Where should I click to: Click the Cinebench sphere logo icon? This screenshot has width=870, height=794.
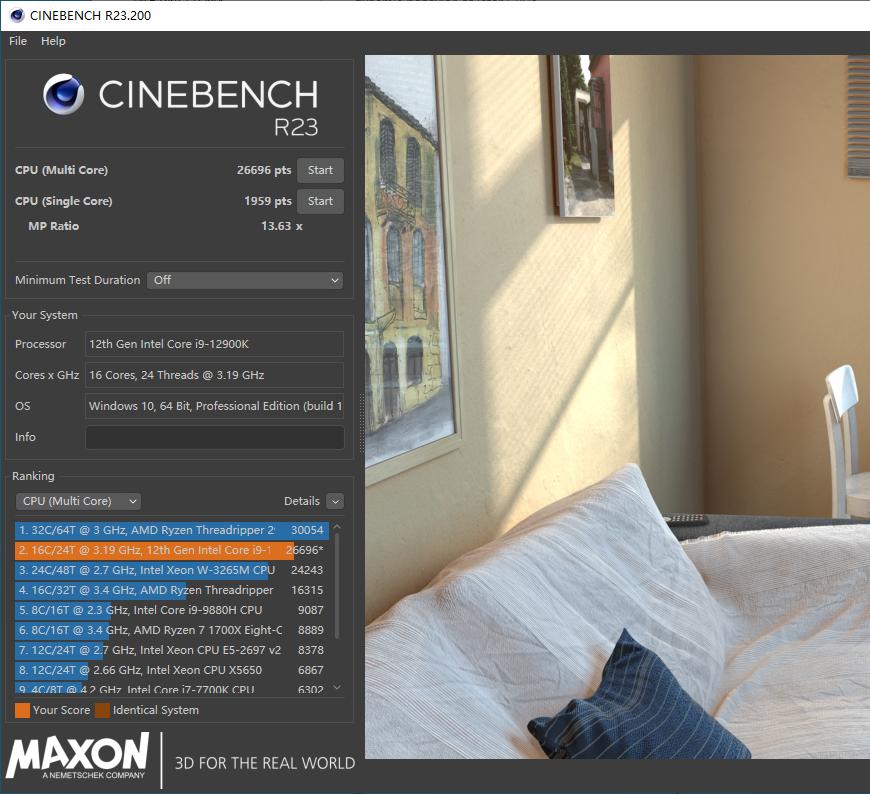(64, 94)
